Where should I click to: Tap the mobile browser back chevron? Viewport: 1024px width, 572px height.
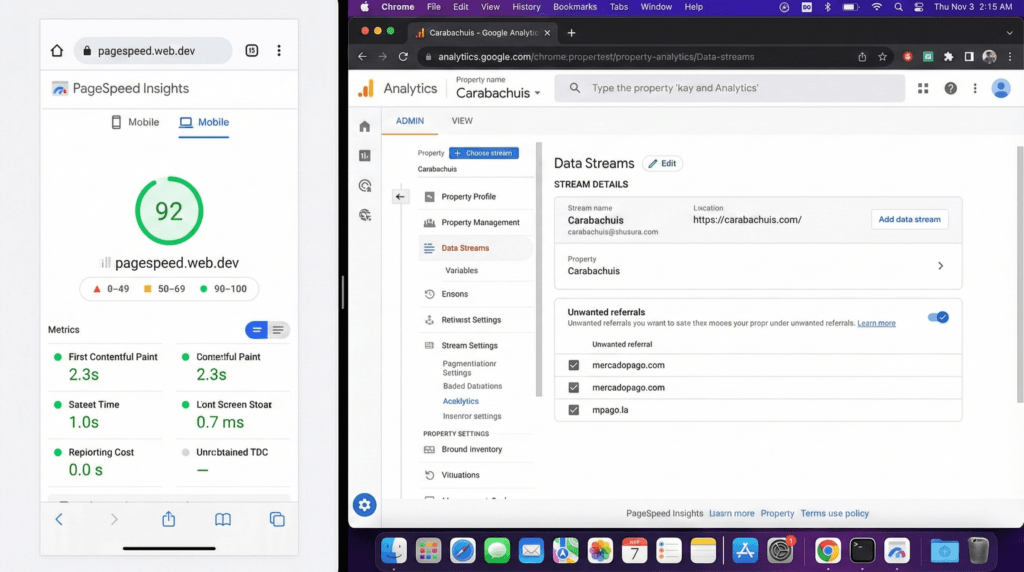tap(59, 519)
